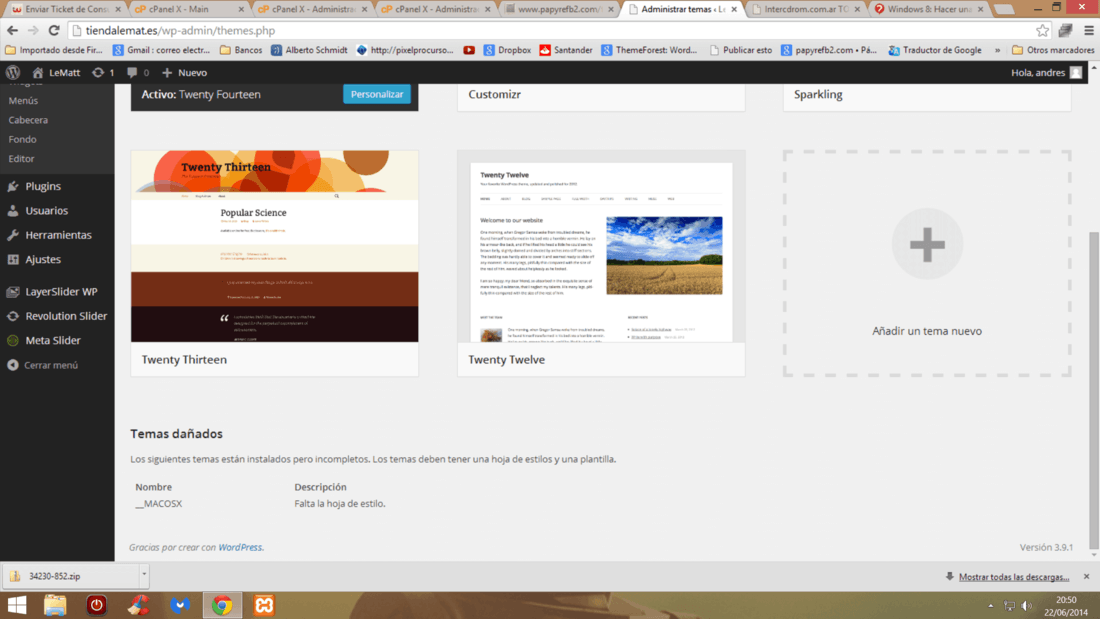Go back with browser back arrow
The height and width of the screenshot is (619, 1100).
pos(13,30)
